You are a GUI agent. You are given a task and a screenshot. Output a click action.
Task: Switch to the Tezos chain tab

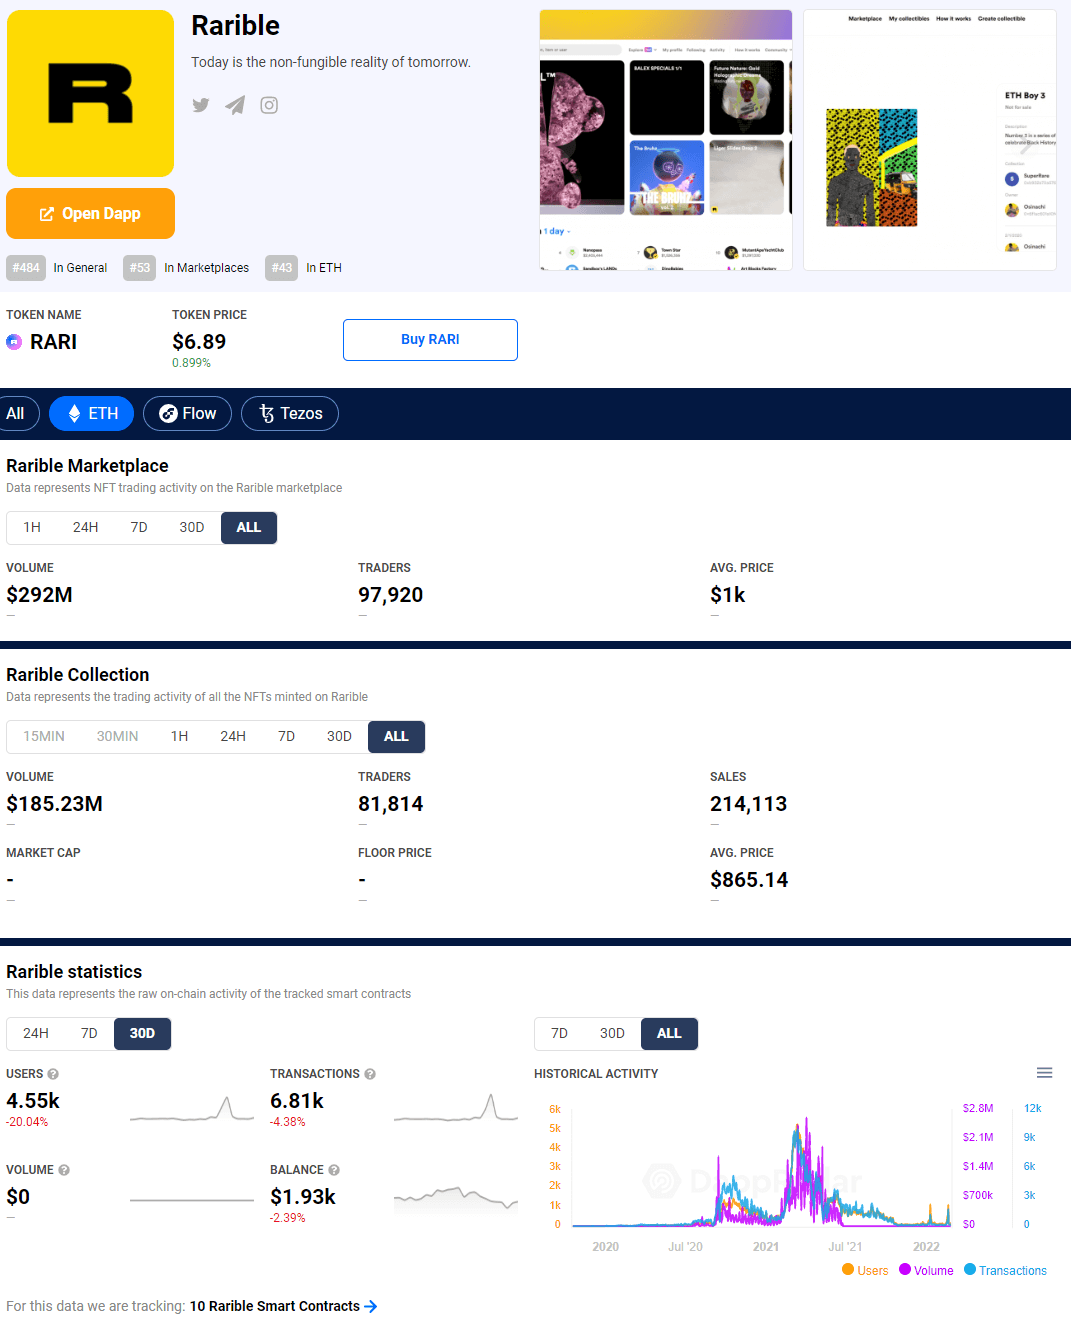[x=289, y=413]
